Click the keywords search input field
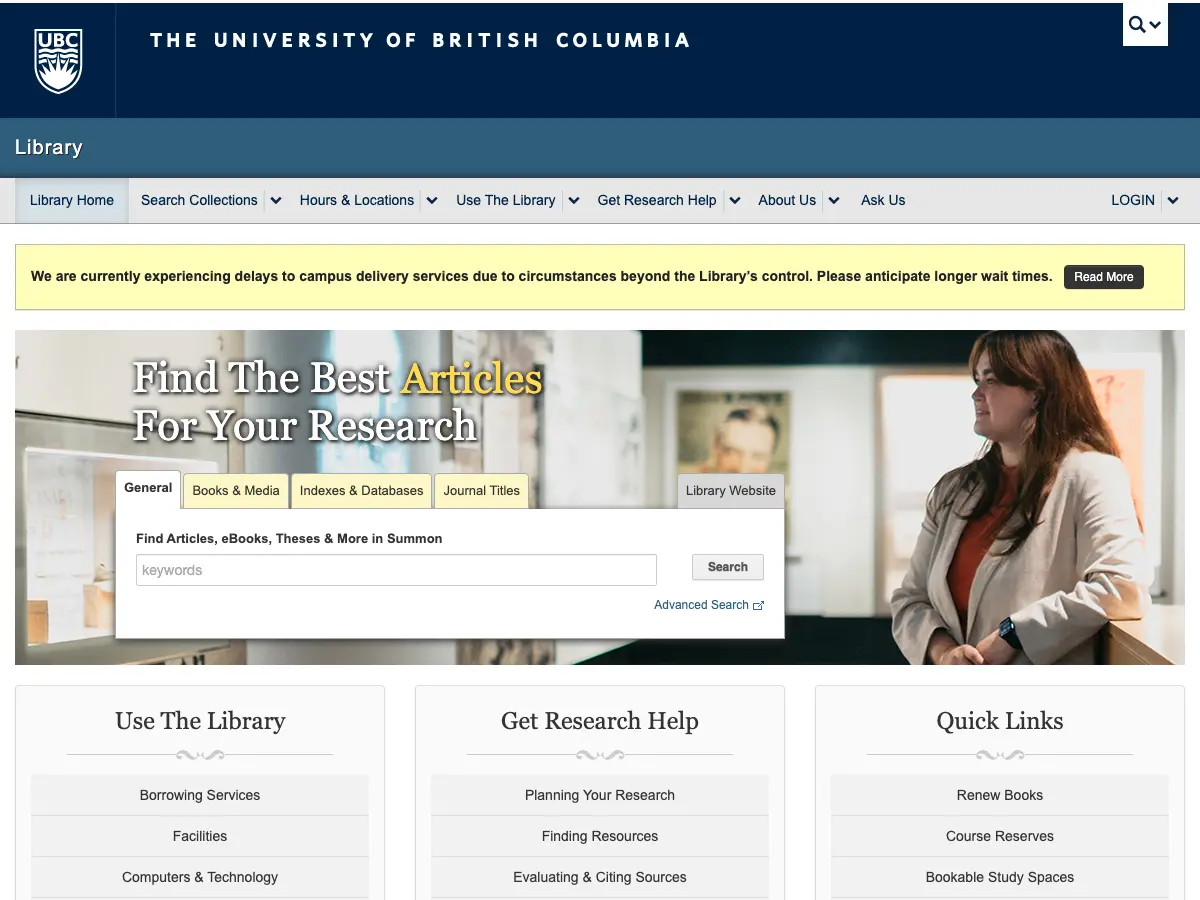The image size is (1200, 900). (x=396, y=570)
